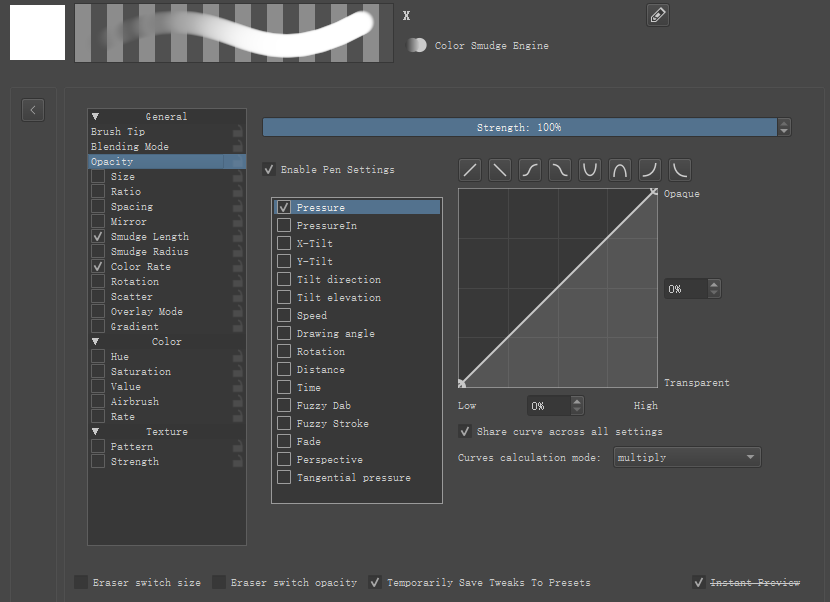Screen dimensions: 830x602
Task: Apply the U-shaped curve preset
Action: point(590,170)
